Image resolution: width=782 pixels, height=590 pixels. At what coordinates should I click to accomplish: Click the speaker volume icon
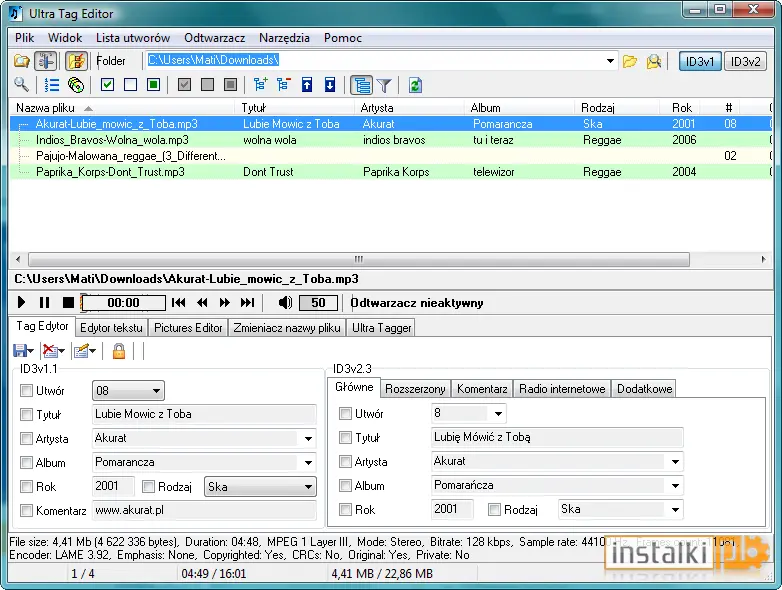(285, 303)
